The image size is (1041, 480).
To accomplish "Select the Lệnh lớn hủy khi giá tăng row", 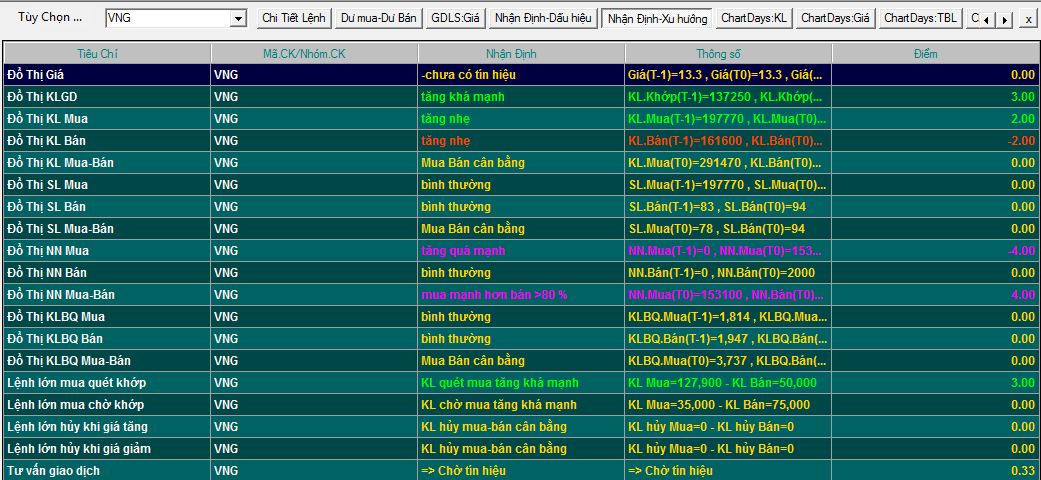I will tap(520, 426).
